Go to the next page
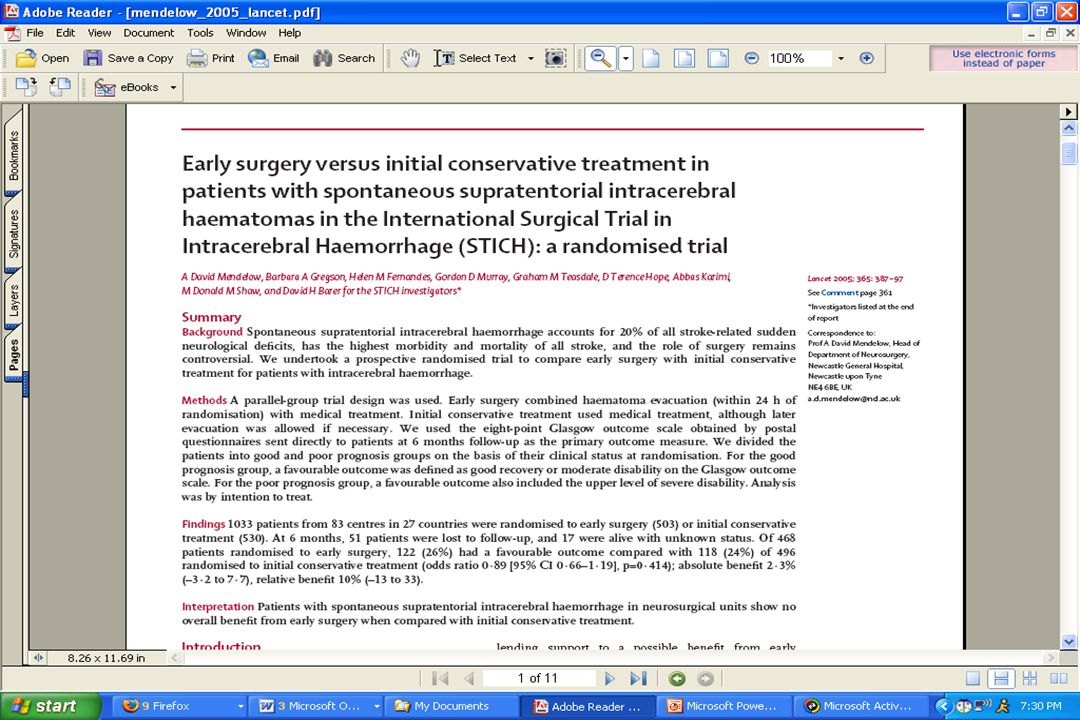This screenshot has height=720, width=1080. [x=610, y=679]
